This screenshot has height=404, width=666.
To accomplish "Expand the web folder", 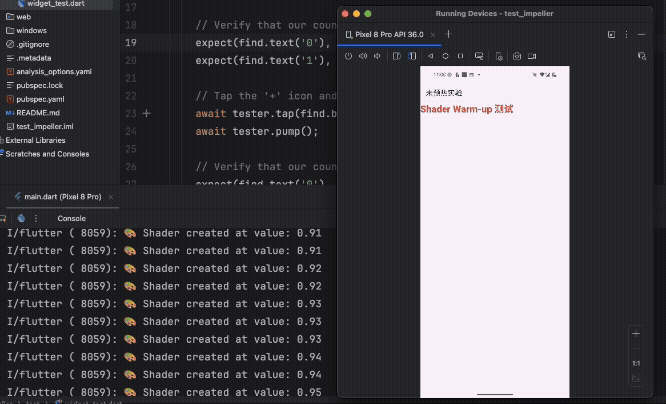I will point(19,17).
